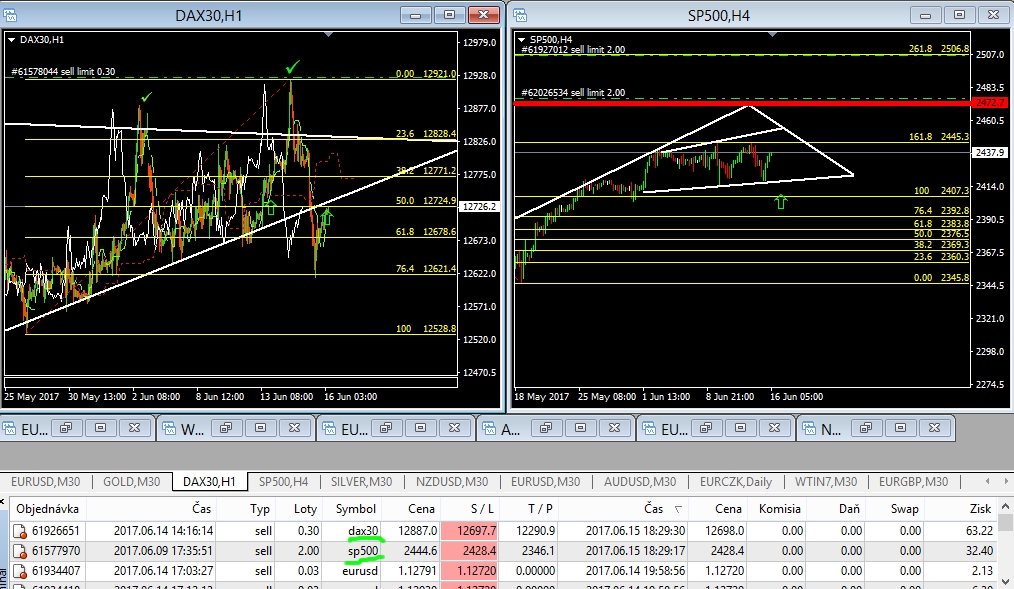This screenshot has width=1014, height=589.
Task: Click the SP500,H4 window chart icon
Action: click(520, 15)
